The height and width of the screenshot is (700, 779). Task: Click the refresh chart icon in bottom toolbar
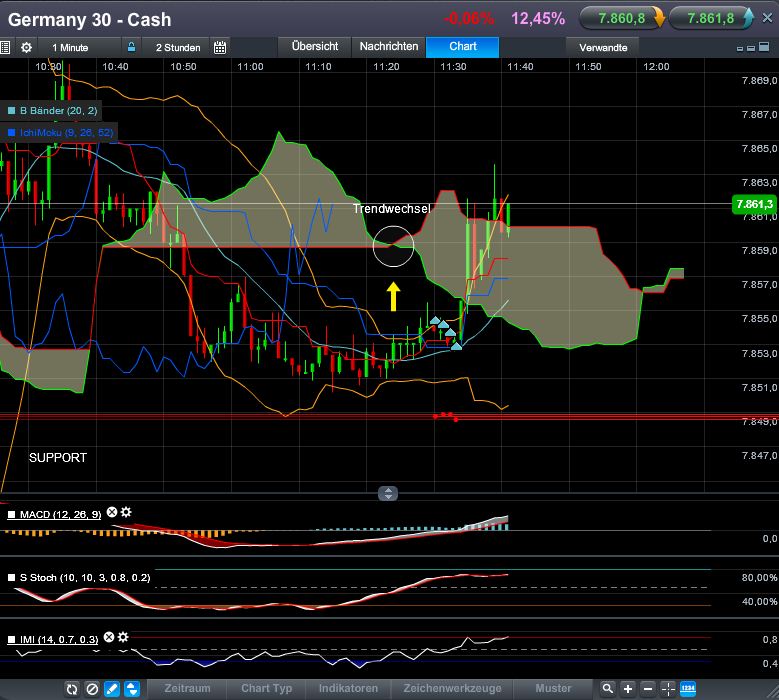click(x=72, y=689)
